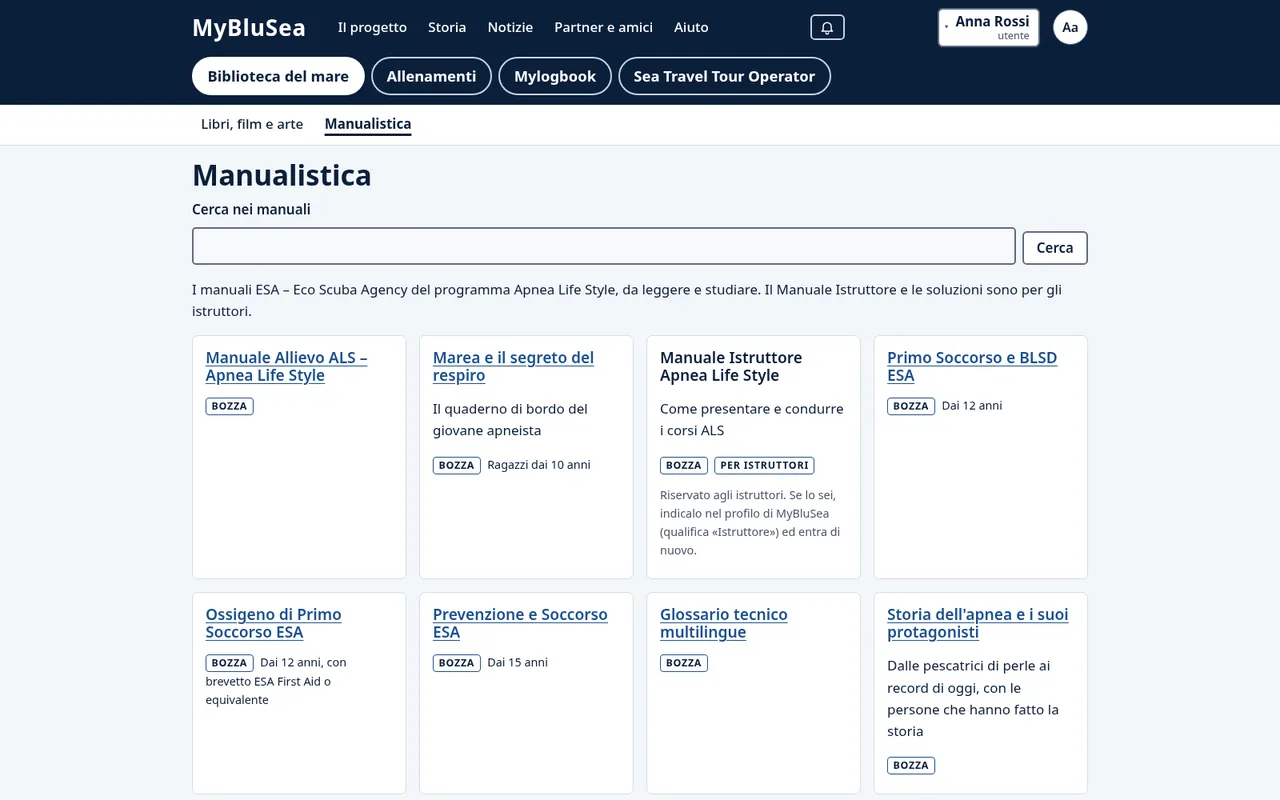
Task: Select the Biblioteca del mare section
Action: pos(278,76)
